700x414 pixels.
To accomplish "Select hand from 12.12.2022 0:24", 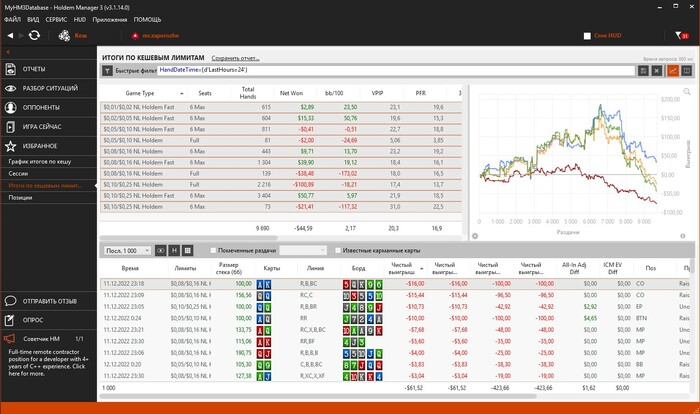I will point(395,318).
